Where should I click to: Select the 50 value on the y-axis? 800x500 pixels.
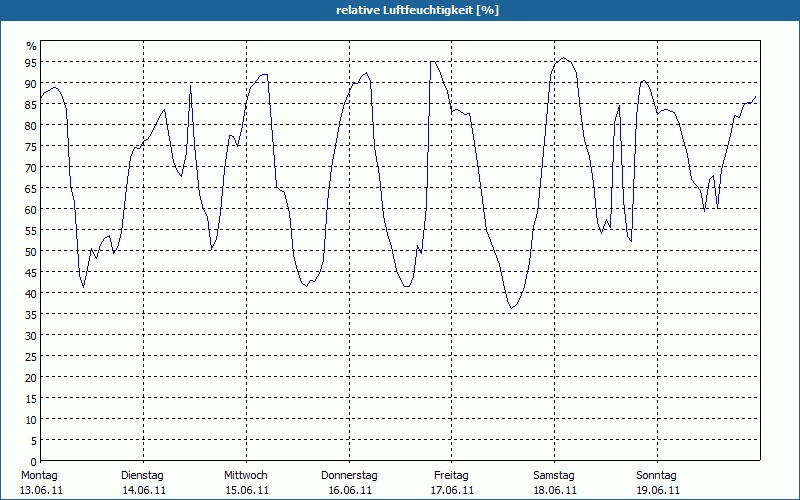tap(31, 252)
